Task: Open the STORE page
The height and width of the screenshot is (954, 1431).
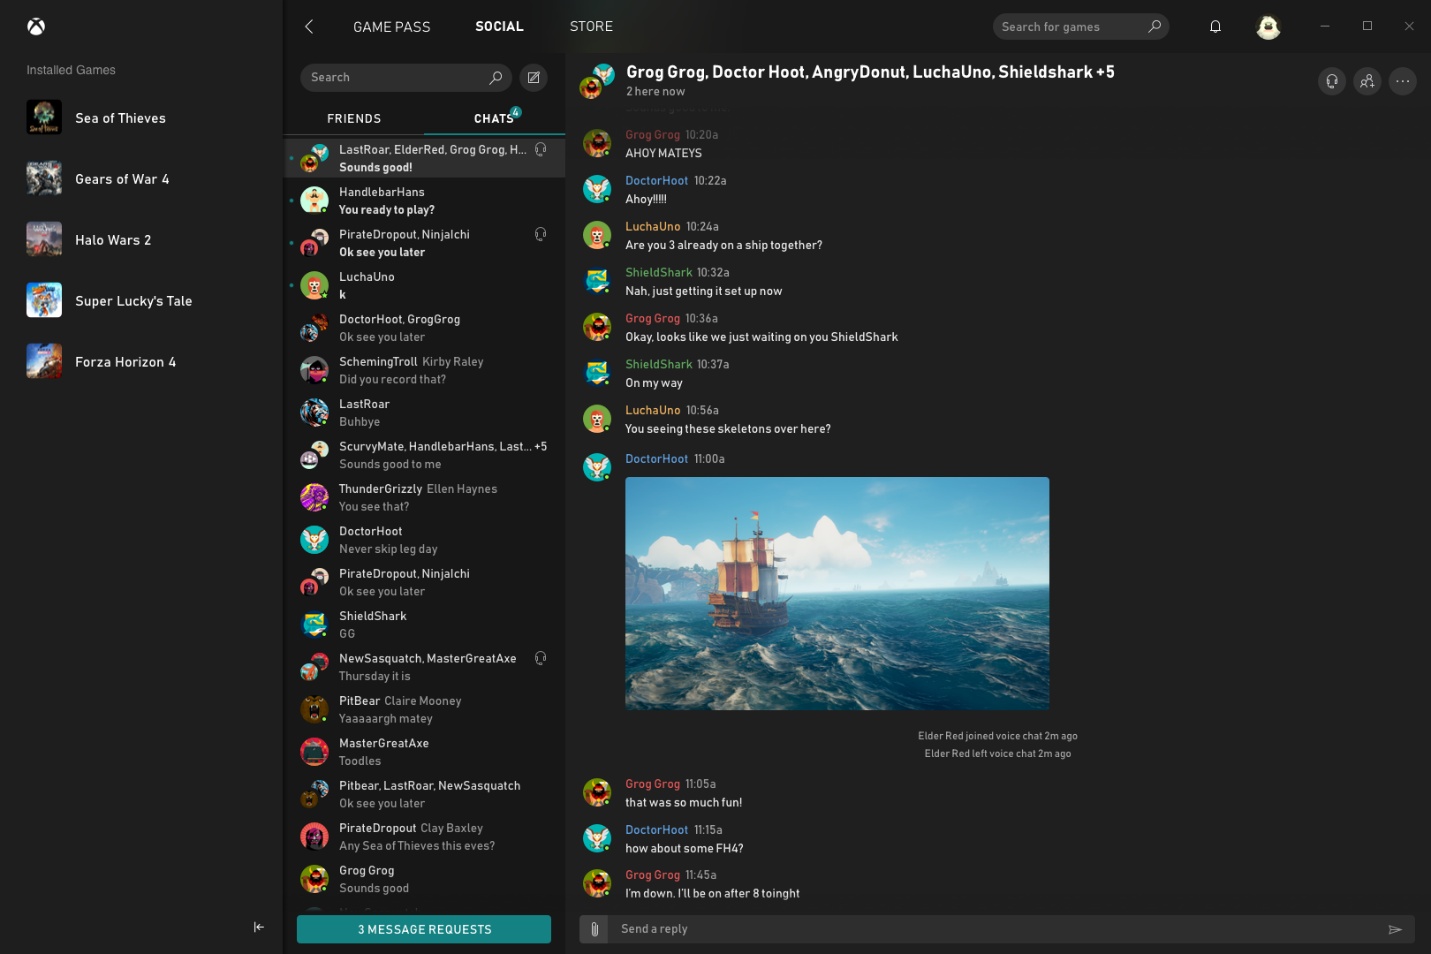Action: click(591, 26)
